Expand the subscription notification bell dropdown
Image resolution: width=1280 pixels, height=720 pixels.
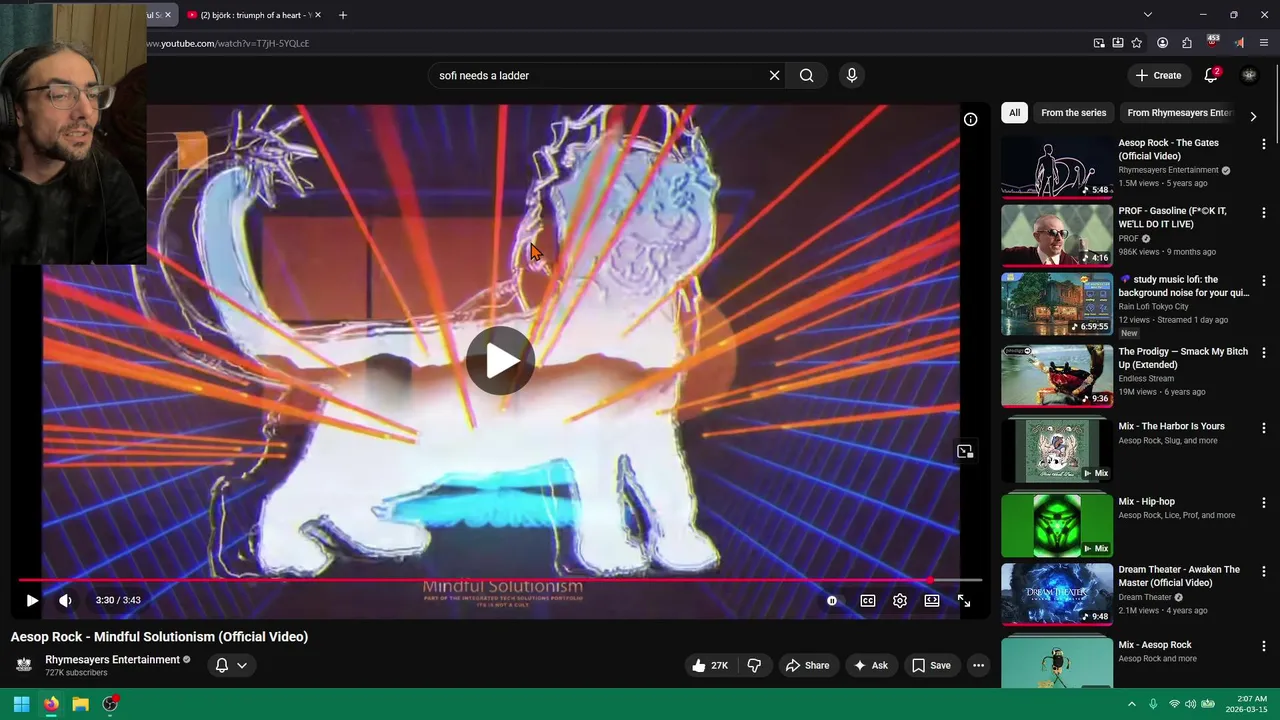(x=232, y=665)
